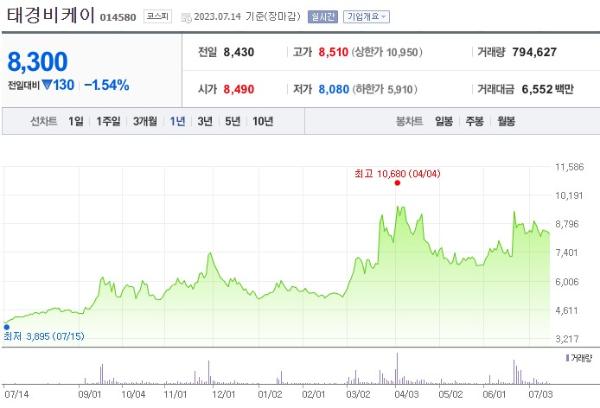Click the 실시간 button
The image size is (600, 408).
pos(323,17)
